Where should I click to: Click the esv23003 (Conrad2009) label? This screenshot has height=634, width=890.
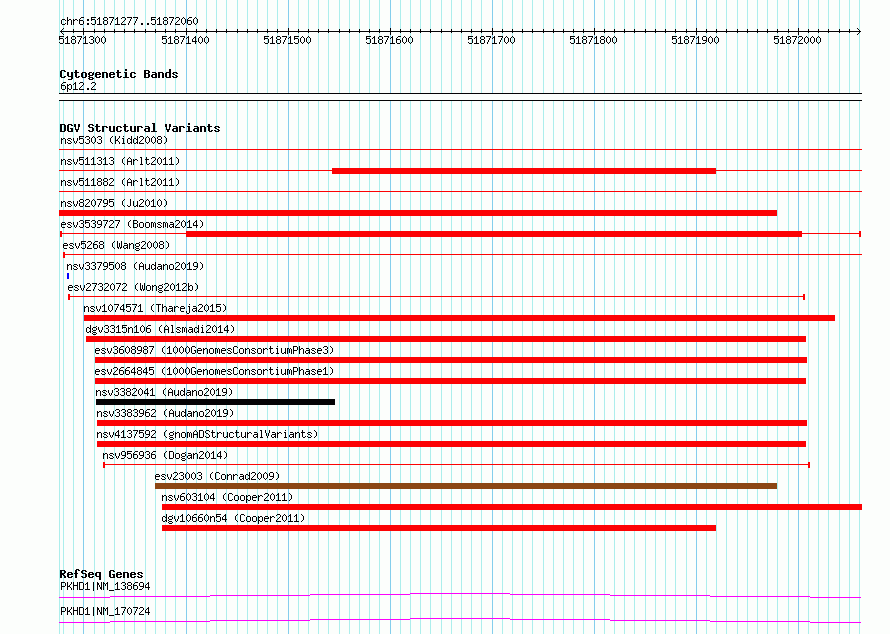[217, 476]
